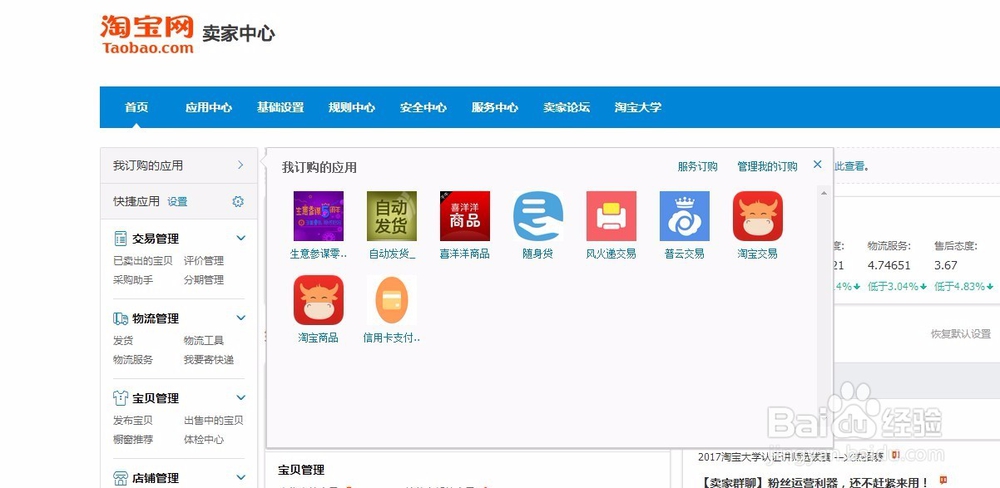1000x488 pixels.
Task: Collapse the 交易管理 section chevron
Action: (241, 238)
